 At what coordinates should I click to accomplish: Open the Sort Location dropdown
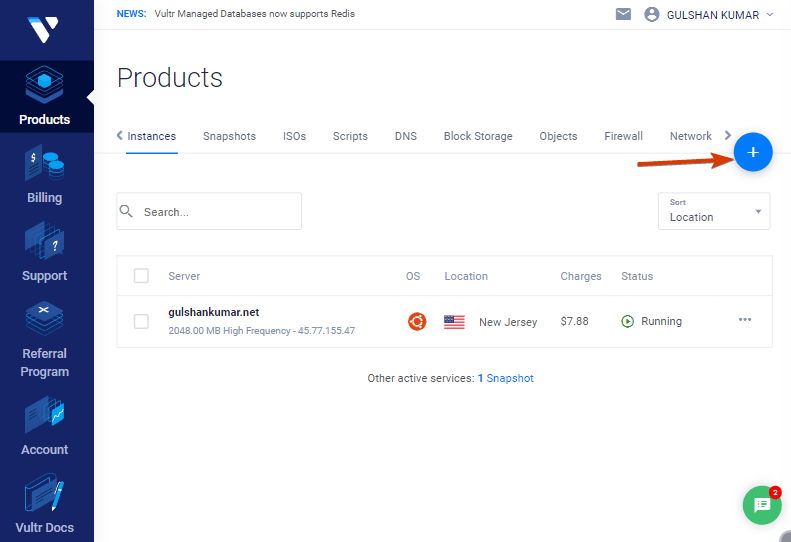coord(714,211)
